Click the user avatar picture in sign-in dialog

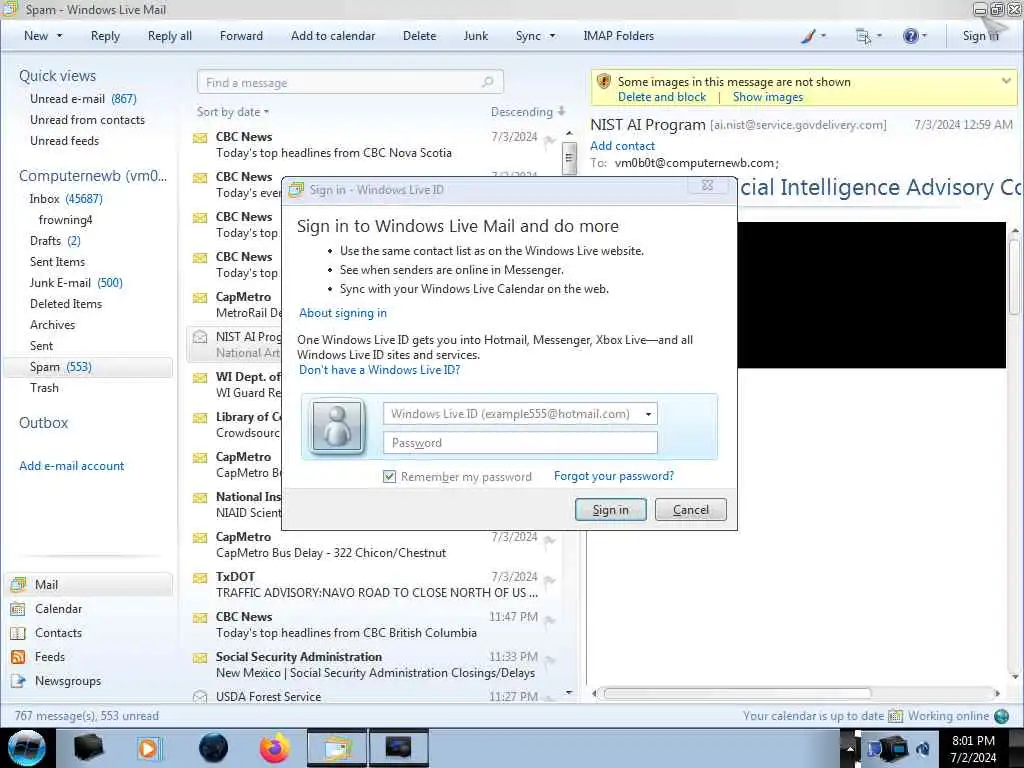pos(337,426)
